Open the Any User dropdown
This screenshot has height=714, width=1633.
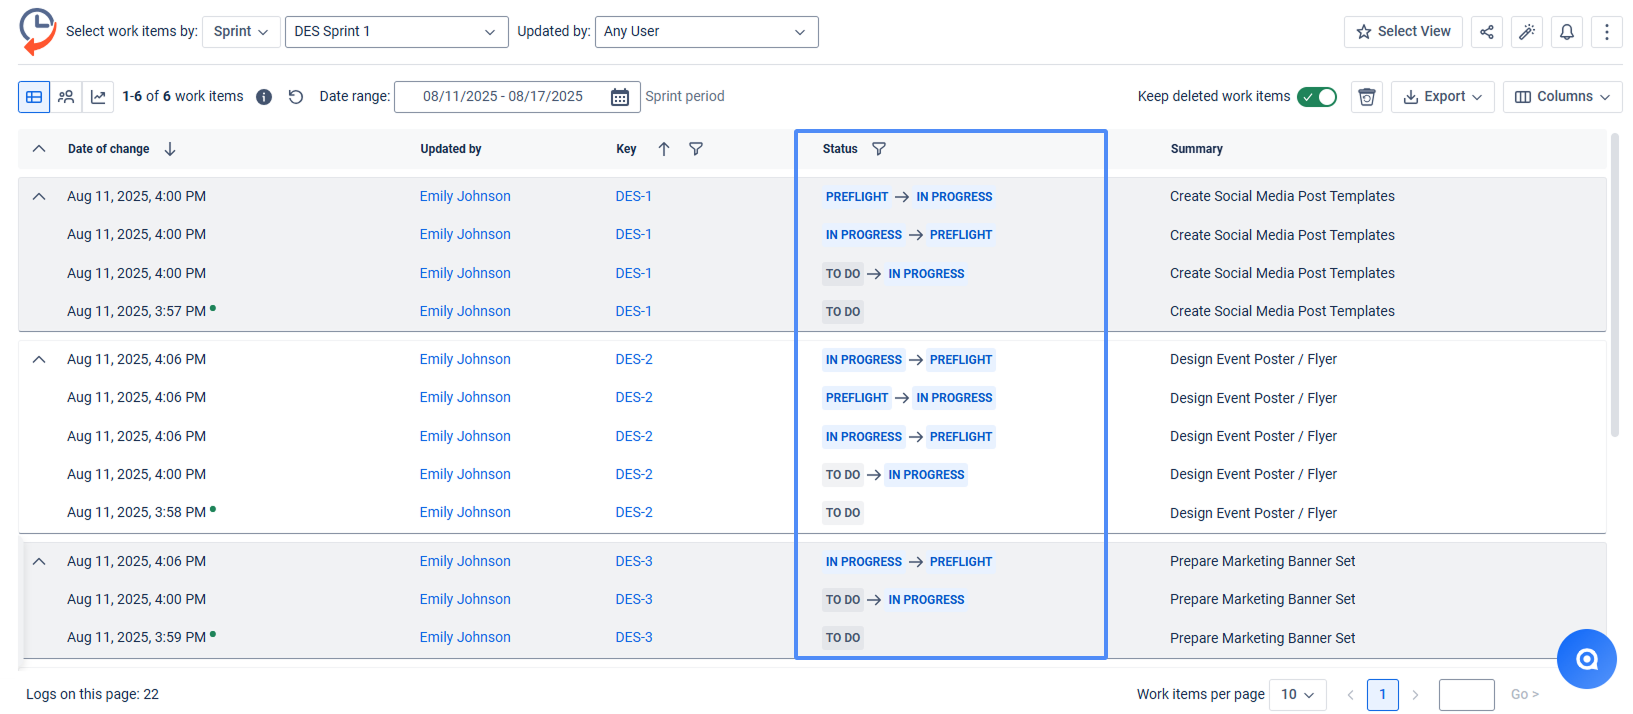pos(706,32)
